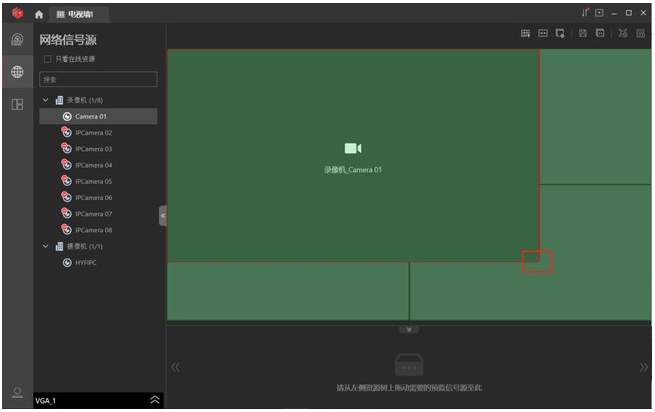Click the camera icon in Camera 01 window
Screen dimensions: 655x412
[352, 148]
